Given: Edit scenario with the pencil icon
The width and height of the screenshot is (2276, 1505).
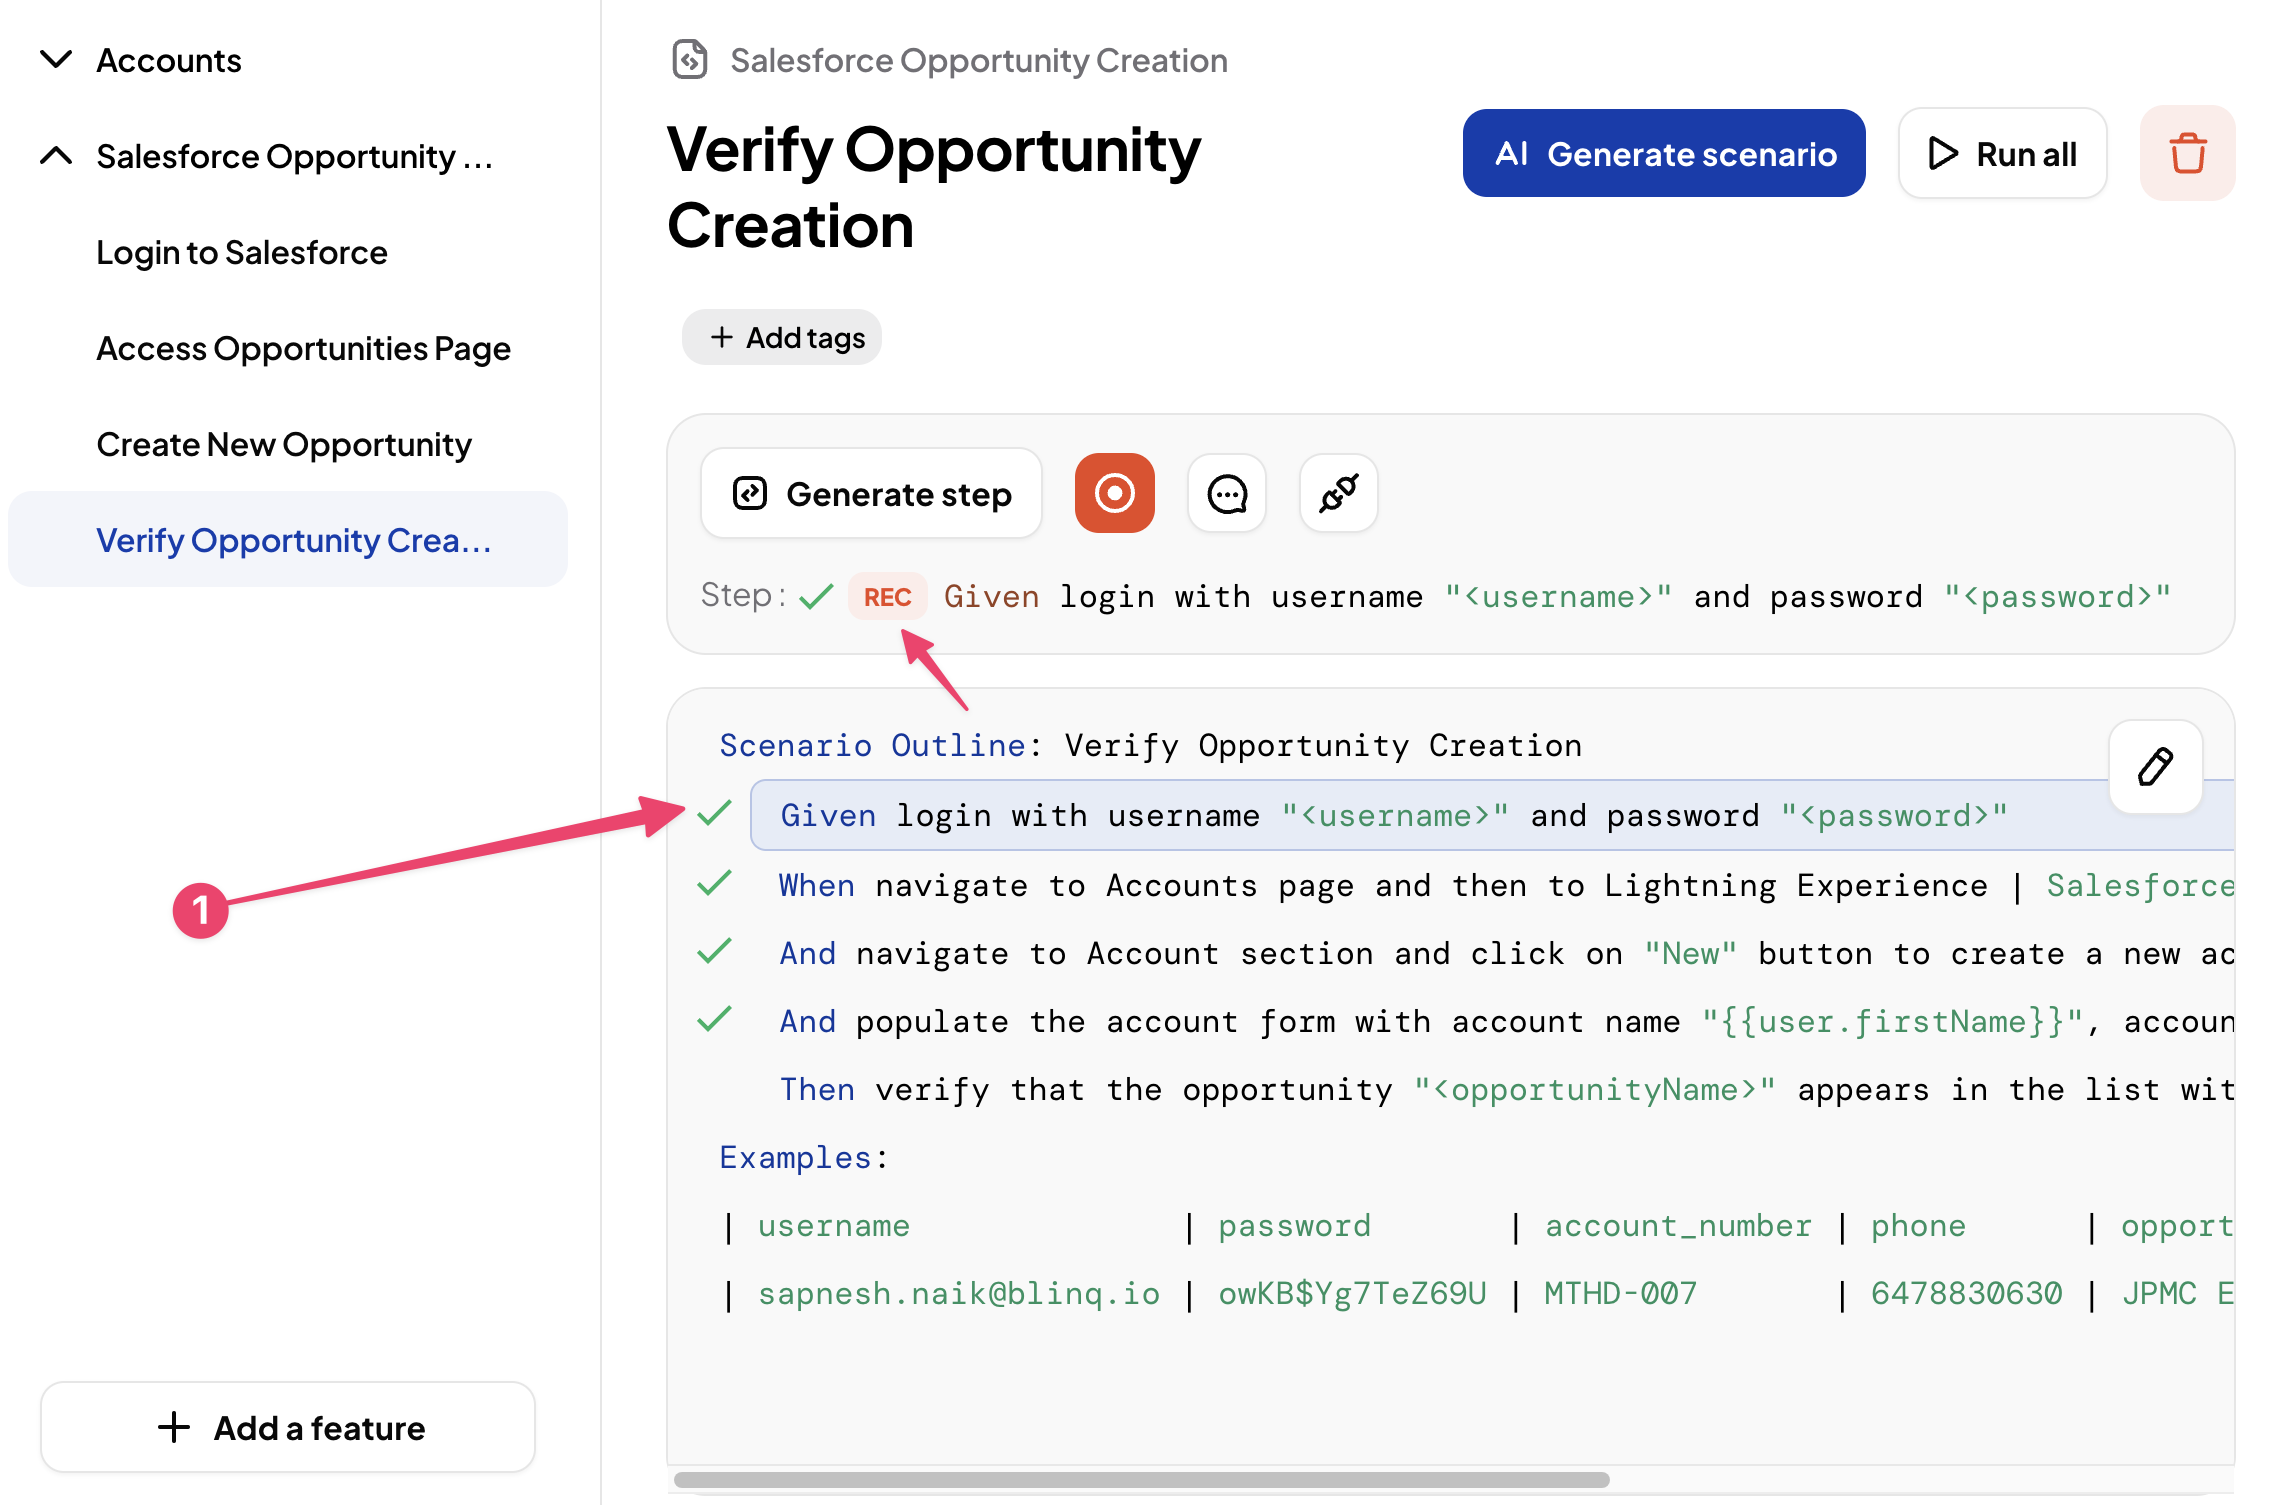Looking at the screenshot, I should click(x=2155, y=767).
